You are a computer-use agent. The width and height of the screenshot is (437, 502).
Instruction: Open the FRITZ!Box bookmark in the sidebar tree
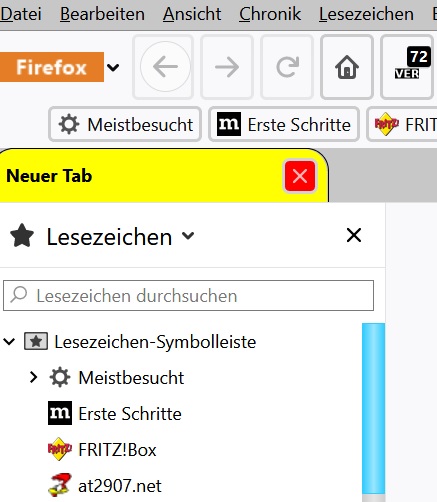coord(102,449)
